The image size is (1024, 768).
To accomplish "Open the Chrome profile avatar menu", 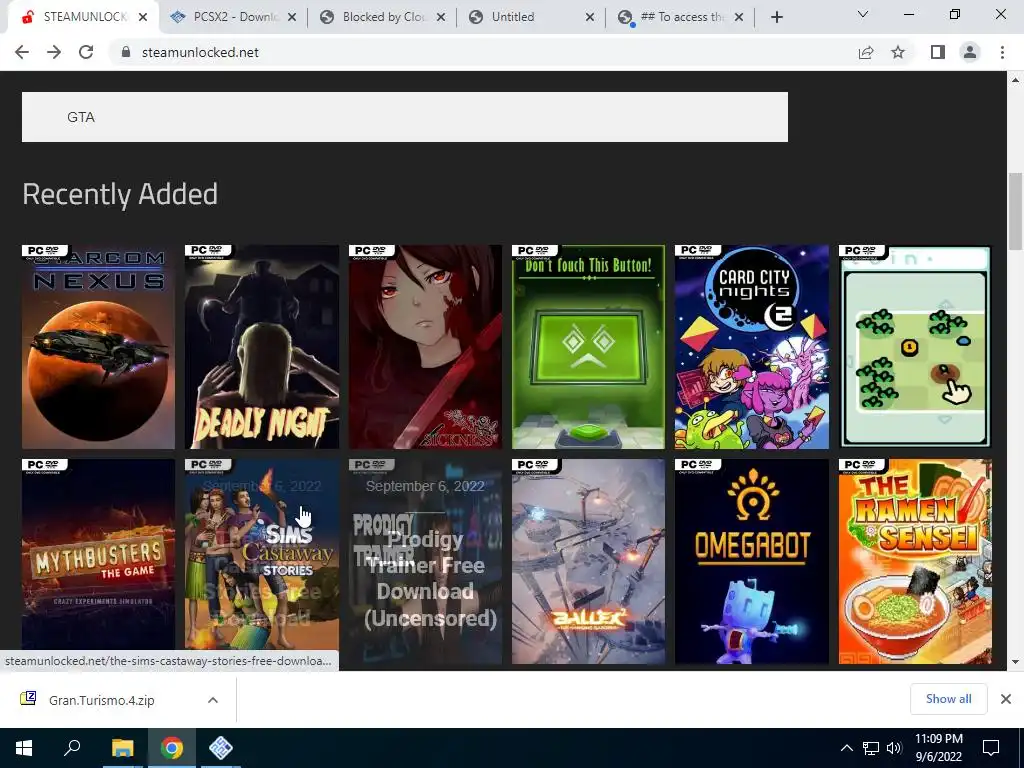I will pyautogui.click(x=970, y=52).
